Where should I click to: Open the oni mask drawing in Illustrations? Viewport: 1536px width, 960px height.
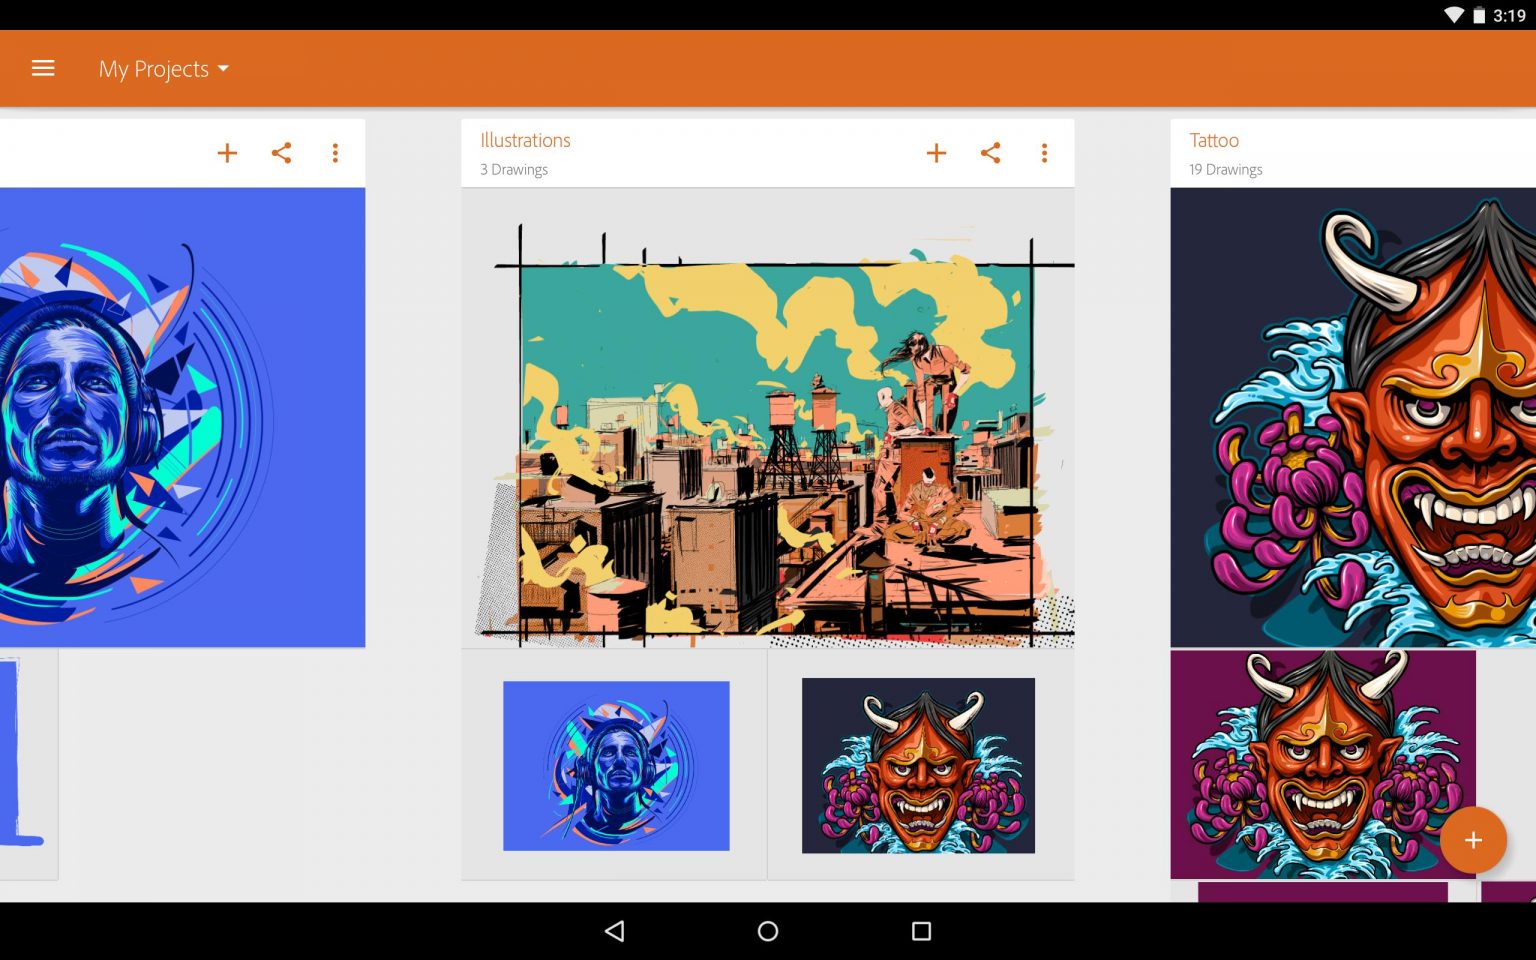point(918,765)
